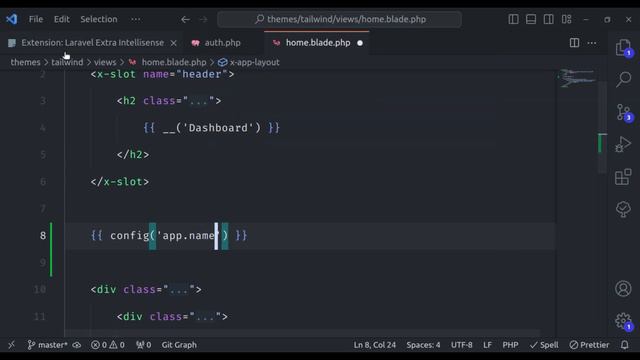640x360 pixels.
Task: Switch to Laravel Extra Intellisense extension tab
Action: 92,42
